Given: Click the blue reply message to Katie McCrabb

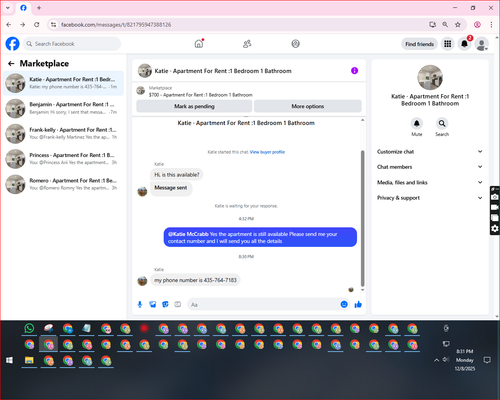Looking at the screenshot, I should point(260,237).
